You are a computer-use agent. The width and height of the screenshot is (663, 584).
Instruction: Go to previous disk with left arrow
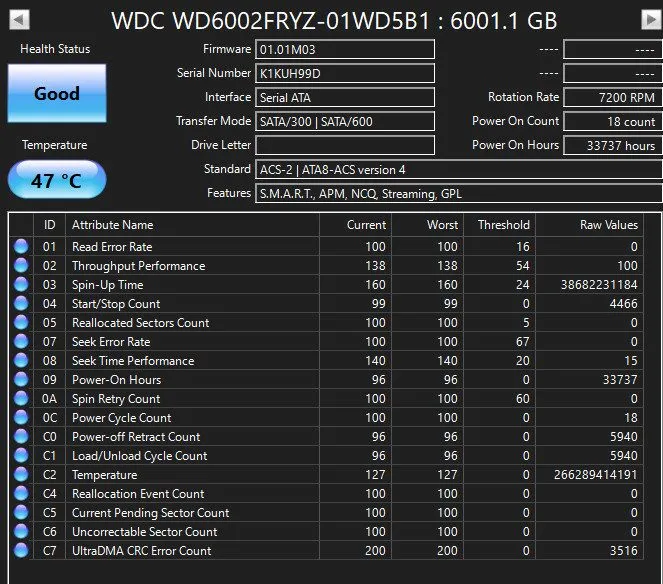click(x=19, y=19)
